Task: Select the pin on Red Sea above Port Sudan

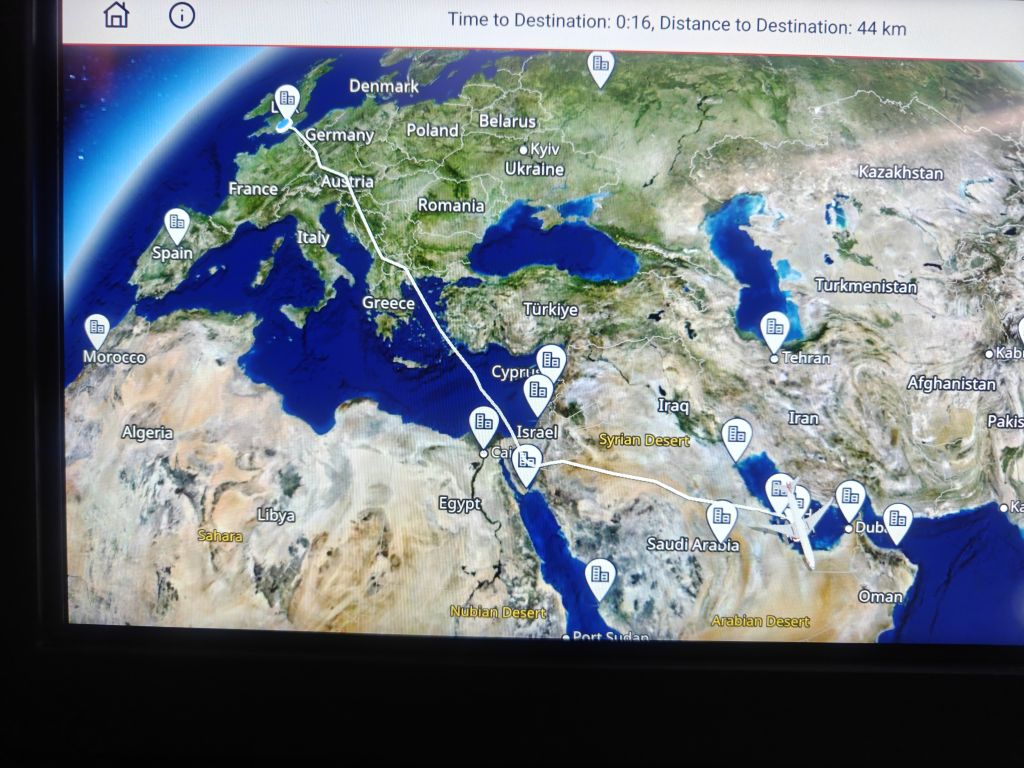Action: click(599, 576)
